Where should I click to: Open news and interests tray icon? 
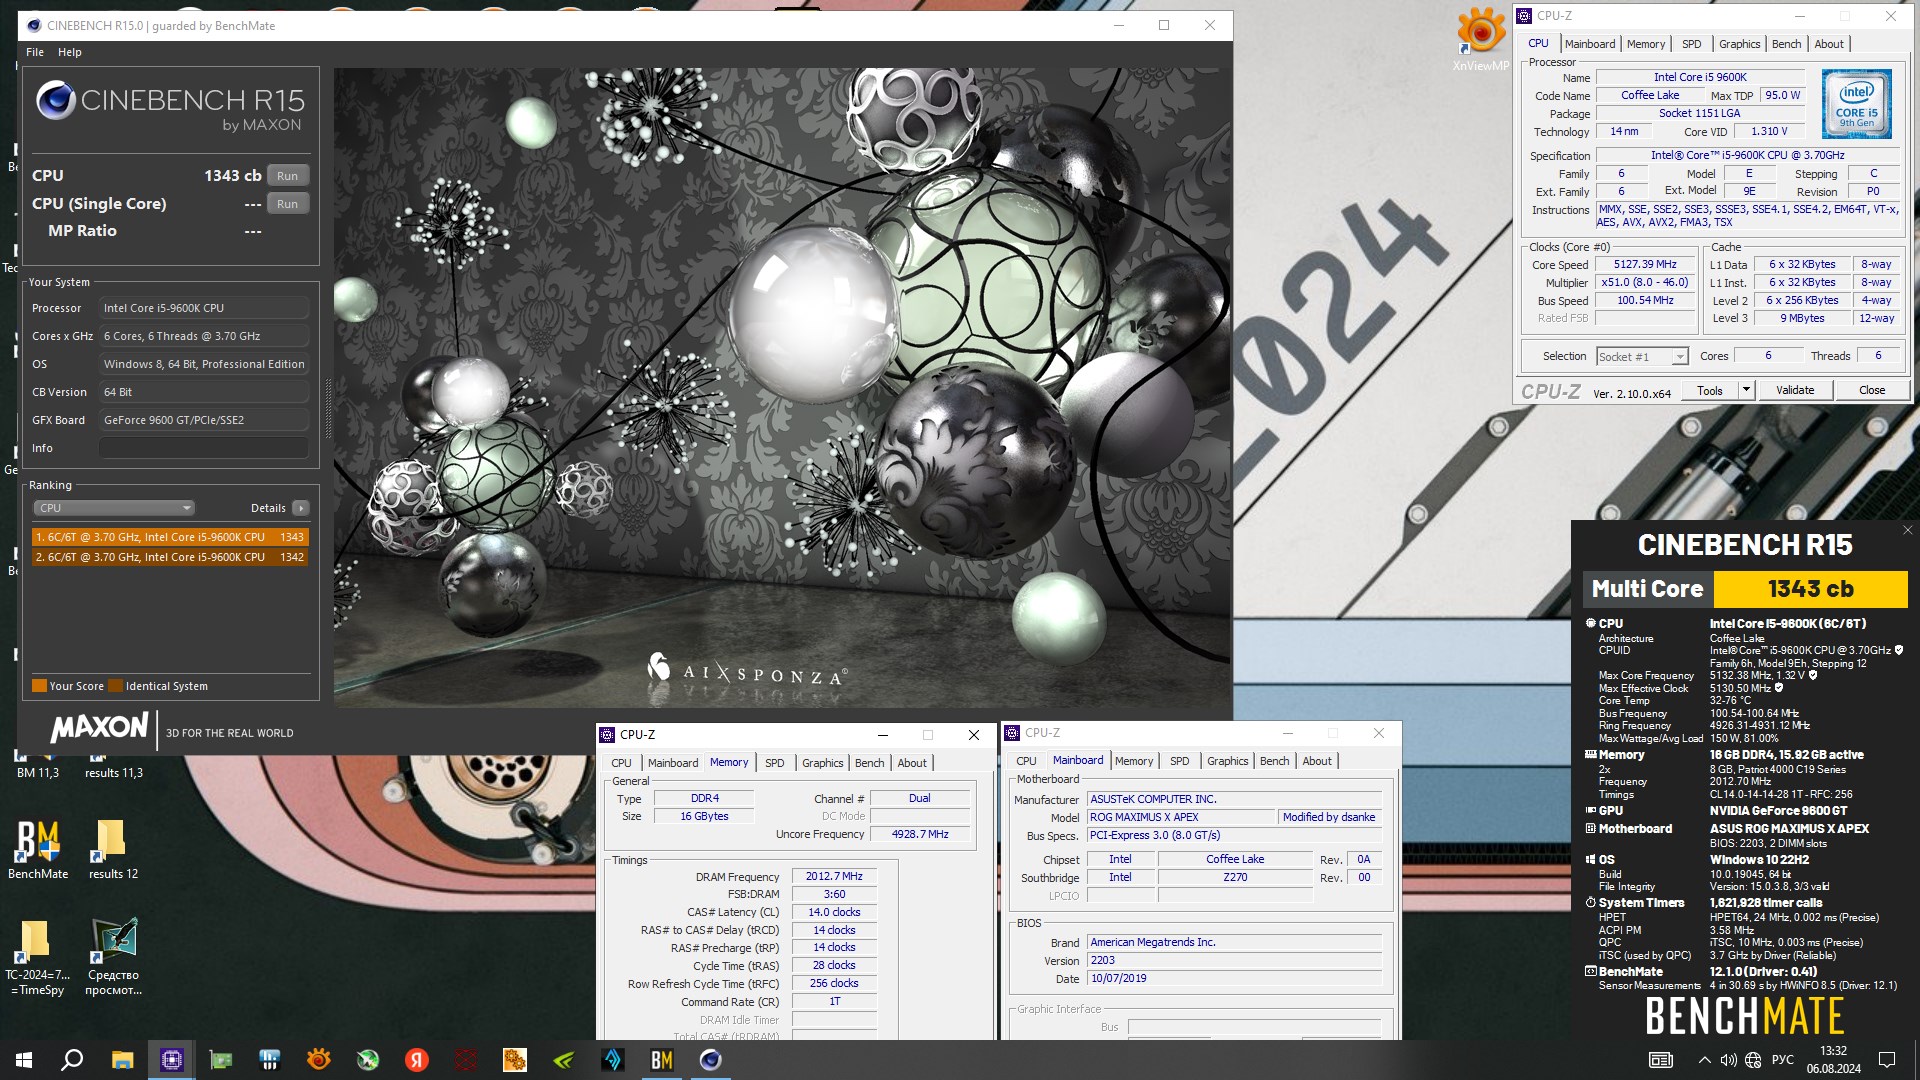click(x=1661, y=1060)
